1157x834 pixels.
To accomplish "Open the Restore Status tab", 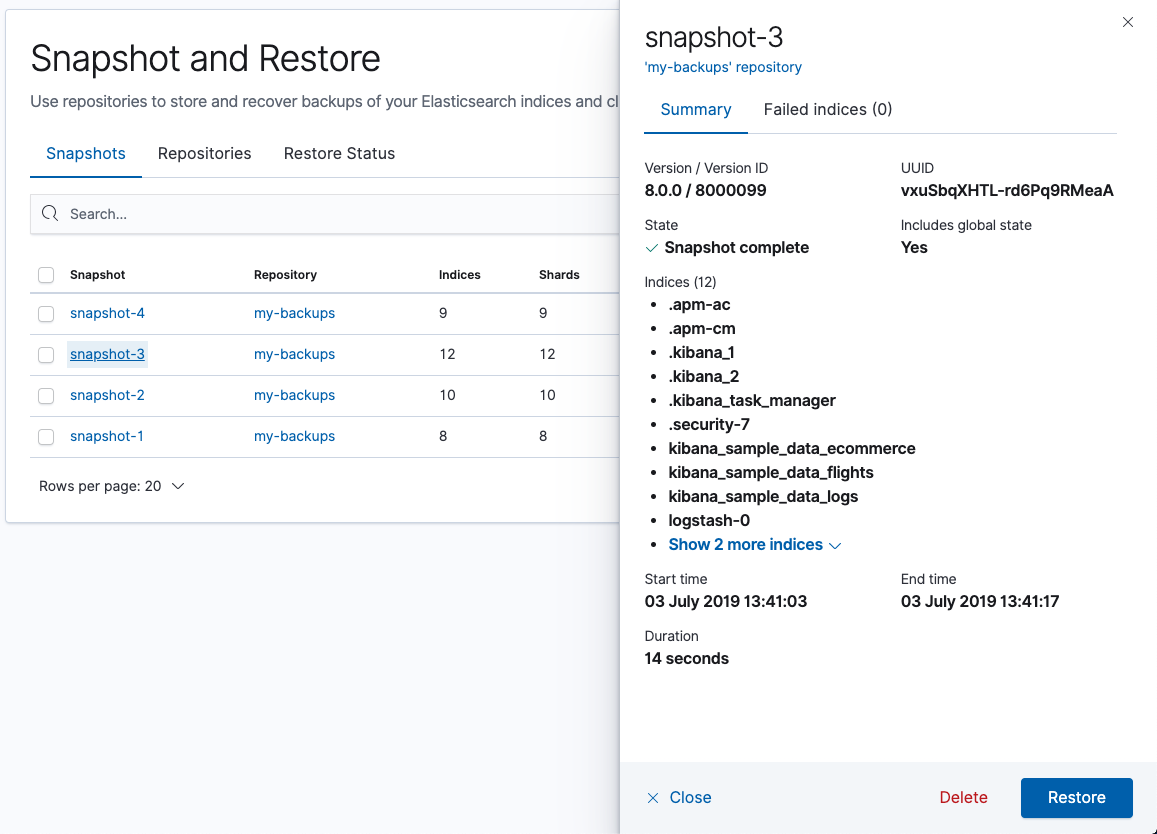I will [x=340, y=153].
